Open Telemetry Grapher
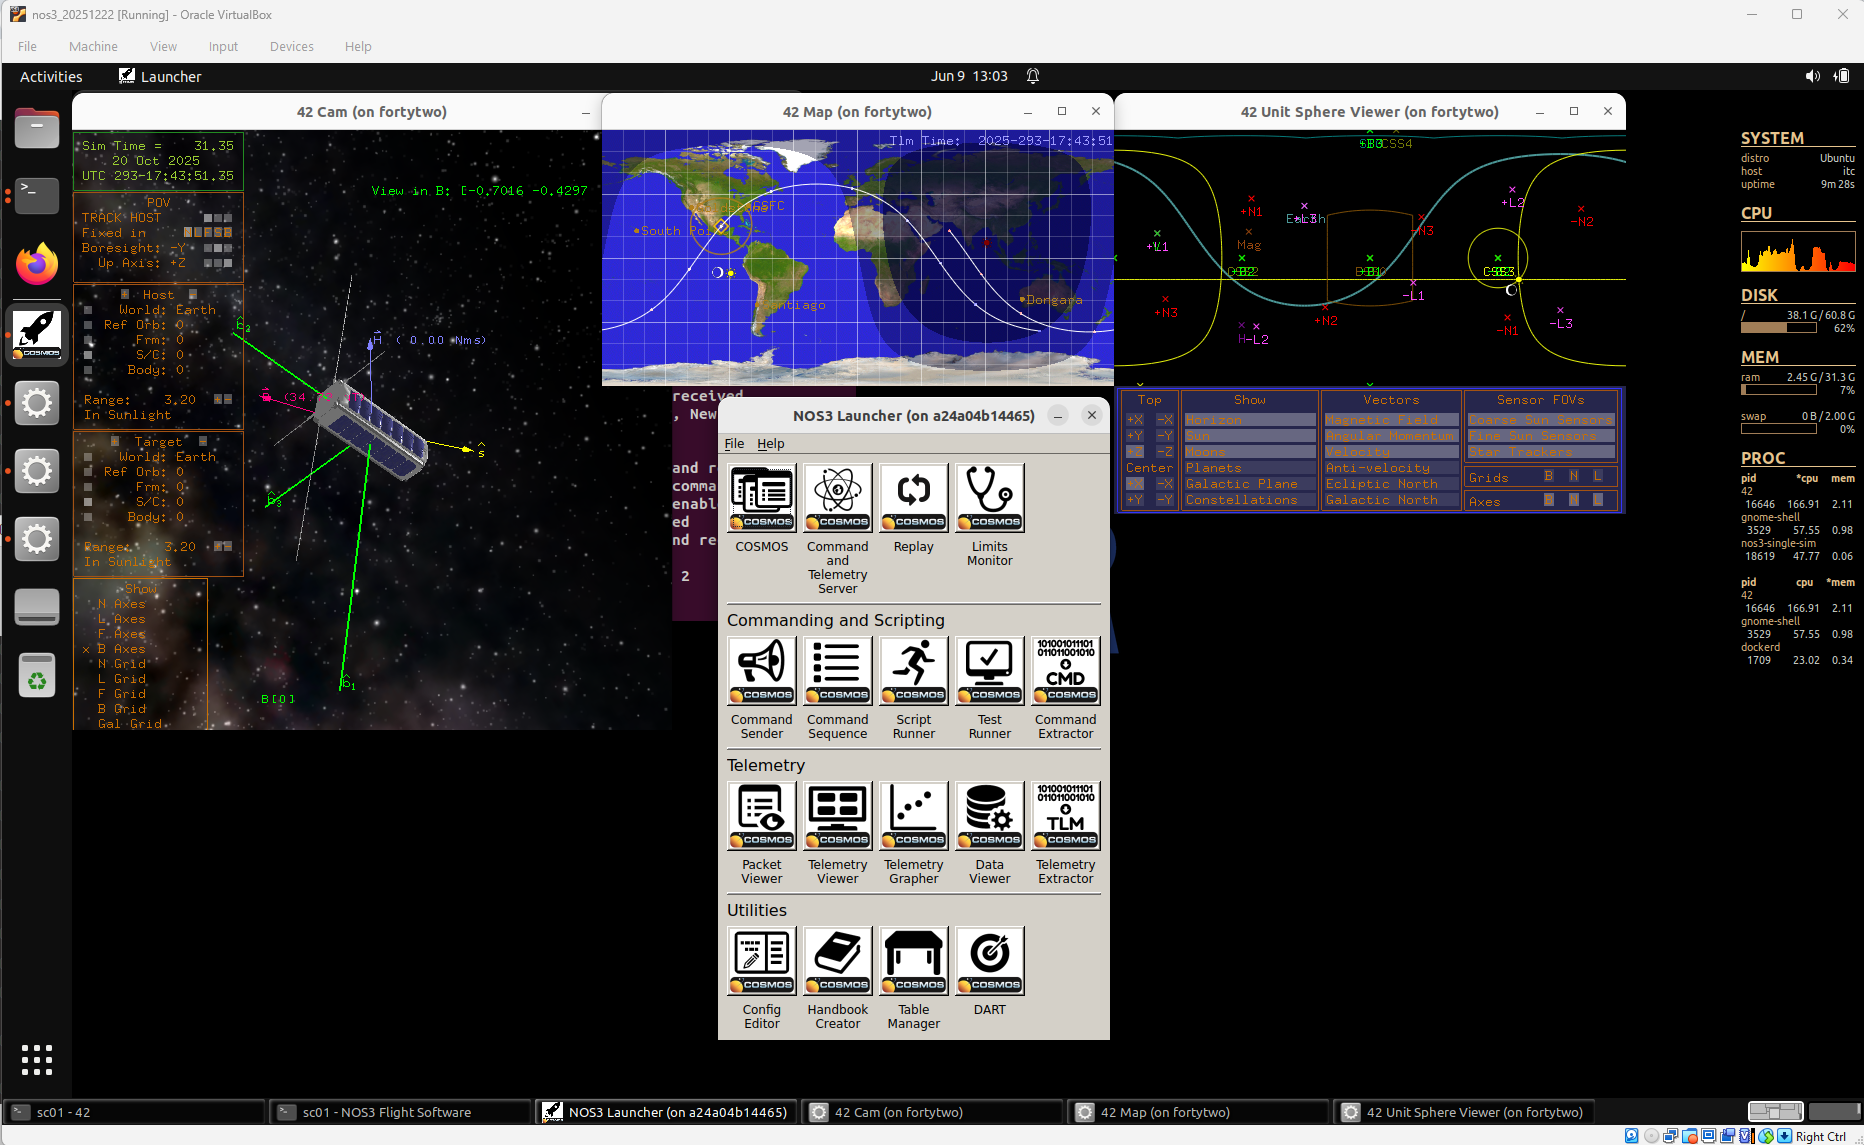1864x1145 pixels. (x=914, y=815)
